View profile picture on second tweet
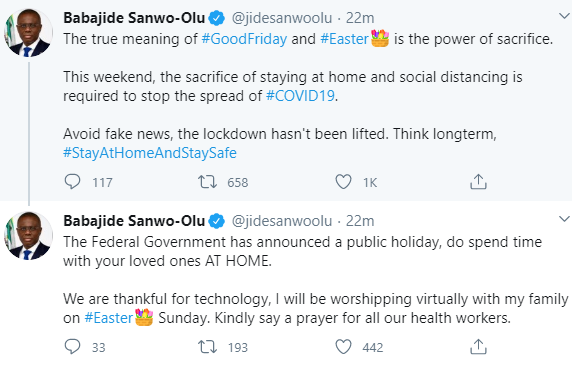The image size is (572, 365). [x=28, y=236]
